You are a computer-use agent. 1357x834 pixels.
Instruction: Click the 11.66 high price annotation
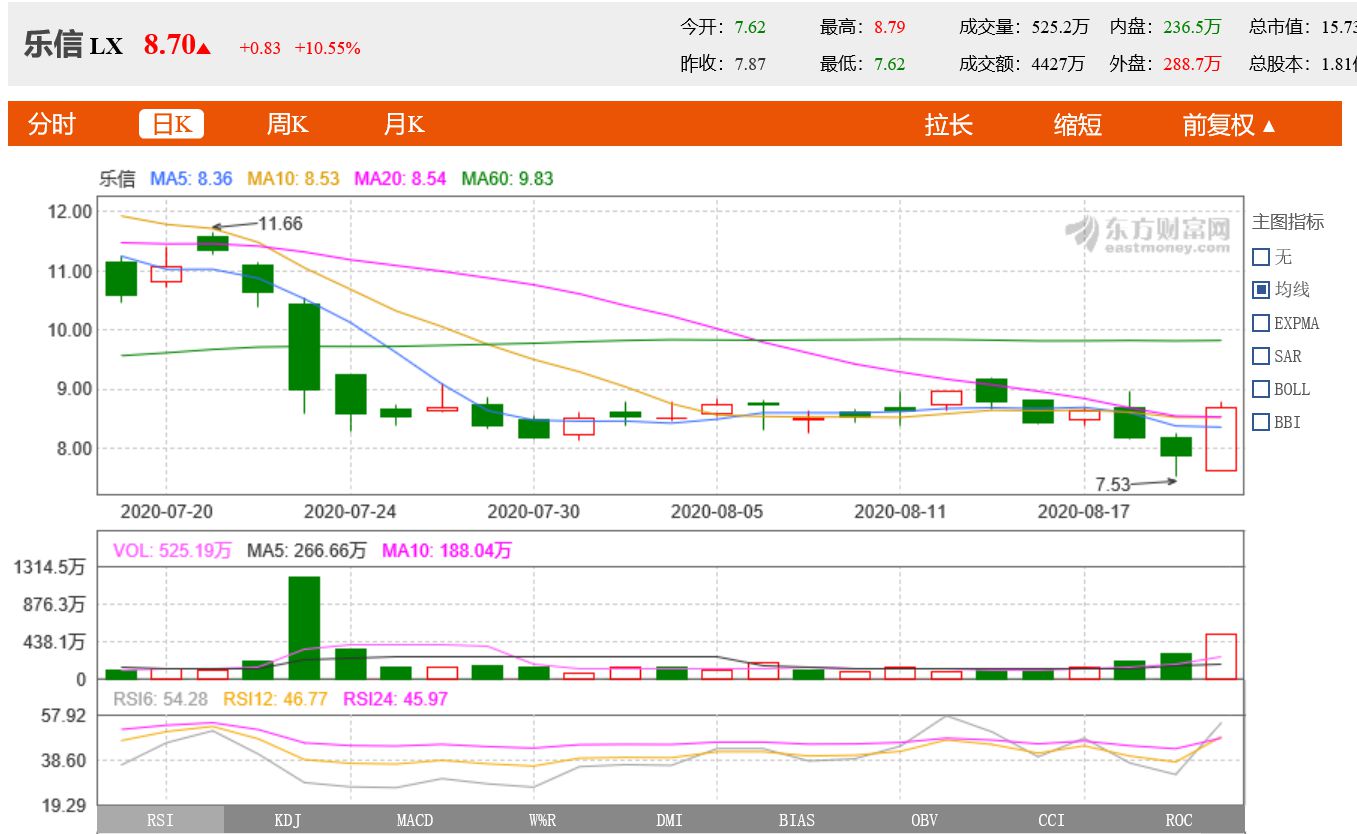click(280, 223)
